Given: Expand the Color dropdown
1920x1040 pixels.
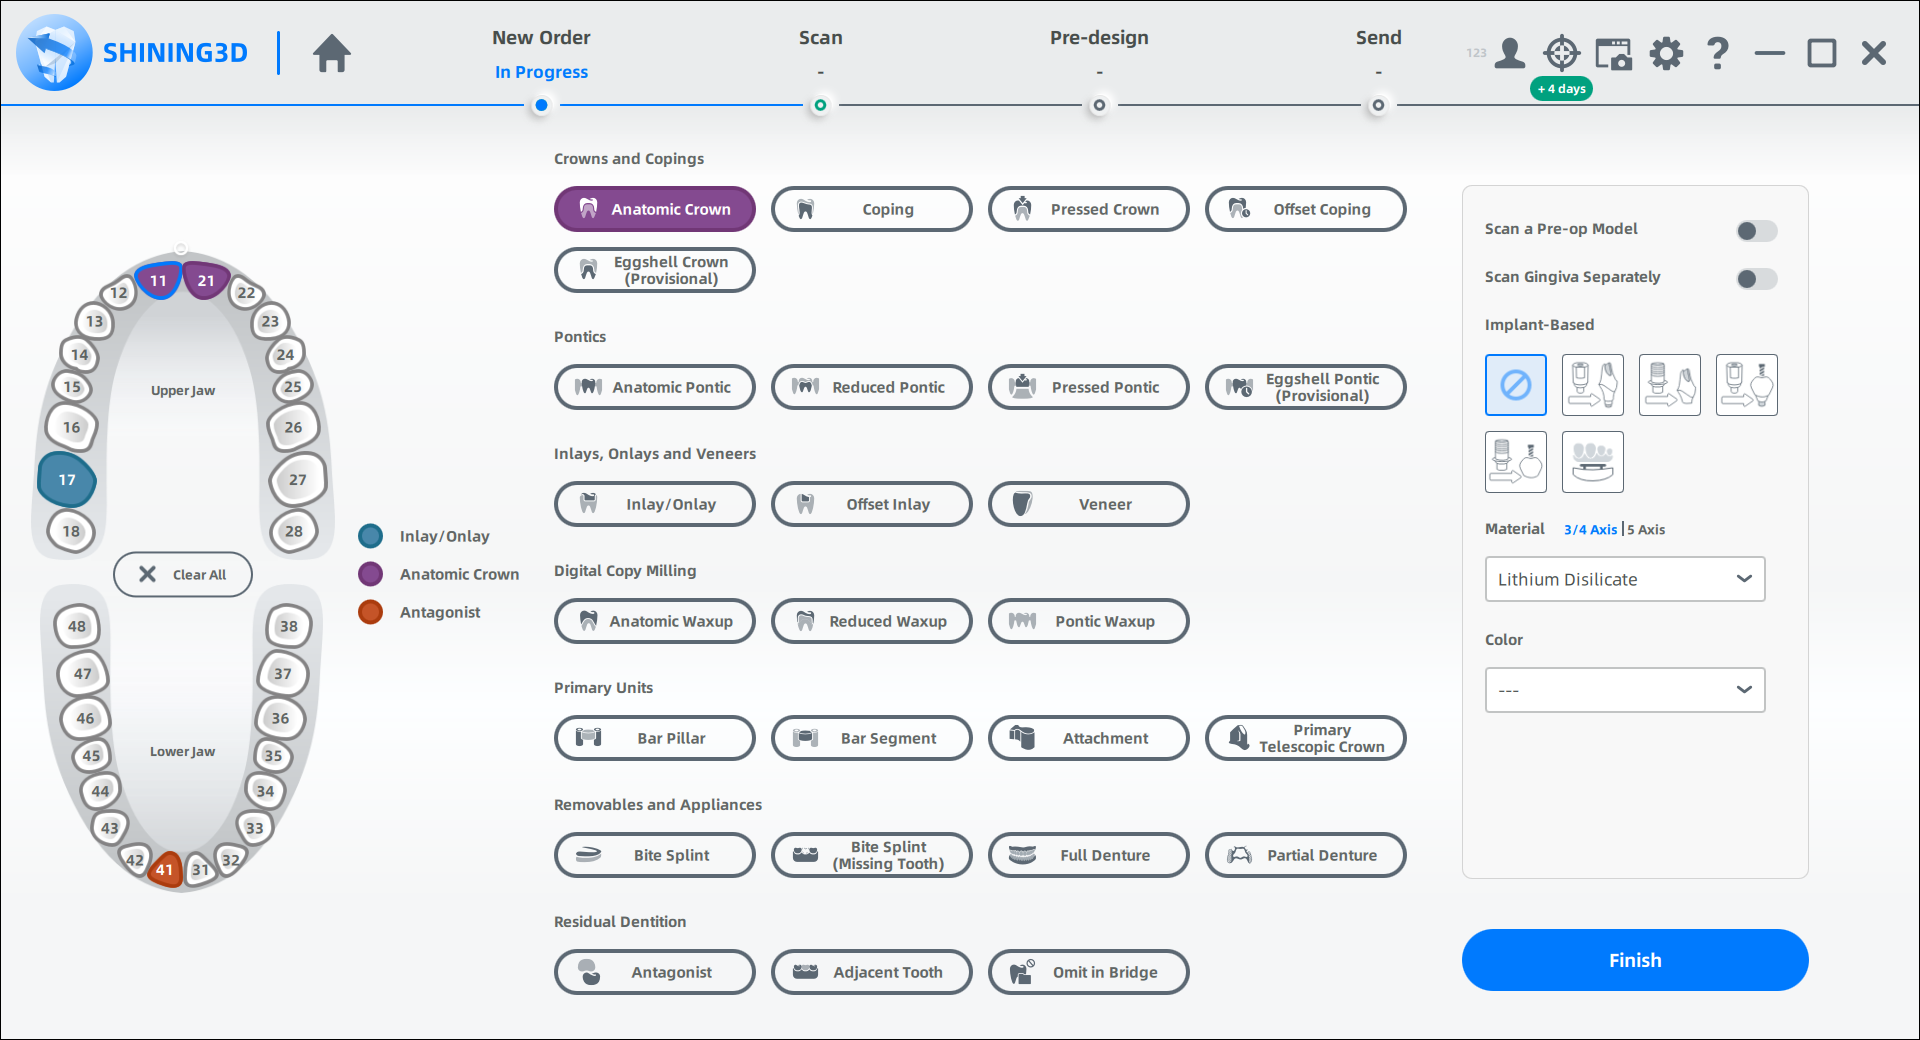Looking at the screenshot, I should (1624, 690).
